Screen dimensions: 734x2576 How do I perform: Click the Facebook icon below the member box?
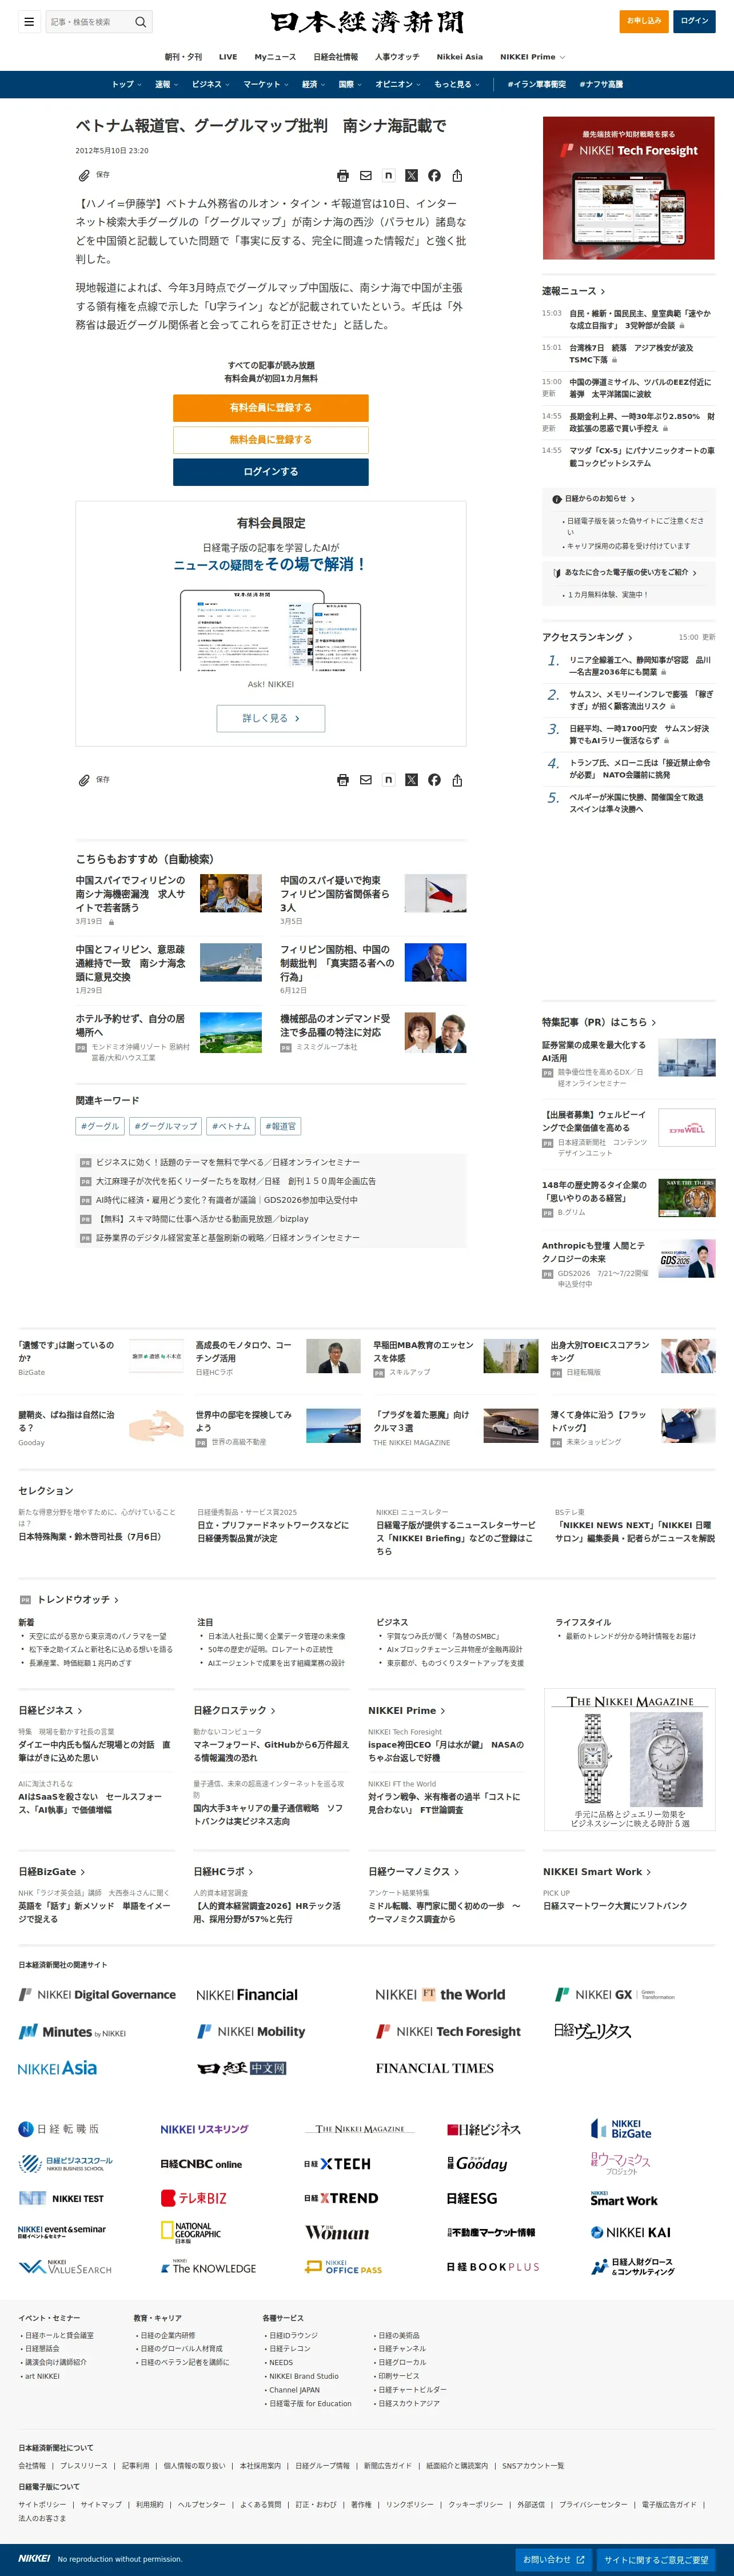(x=434, y=780)
